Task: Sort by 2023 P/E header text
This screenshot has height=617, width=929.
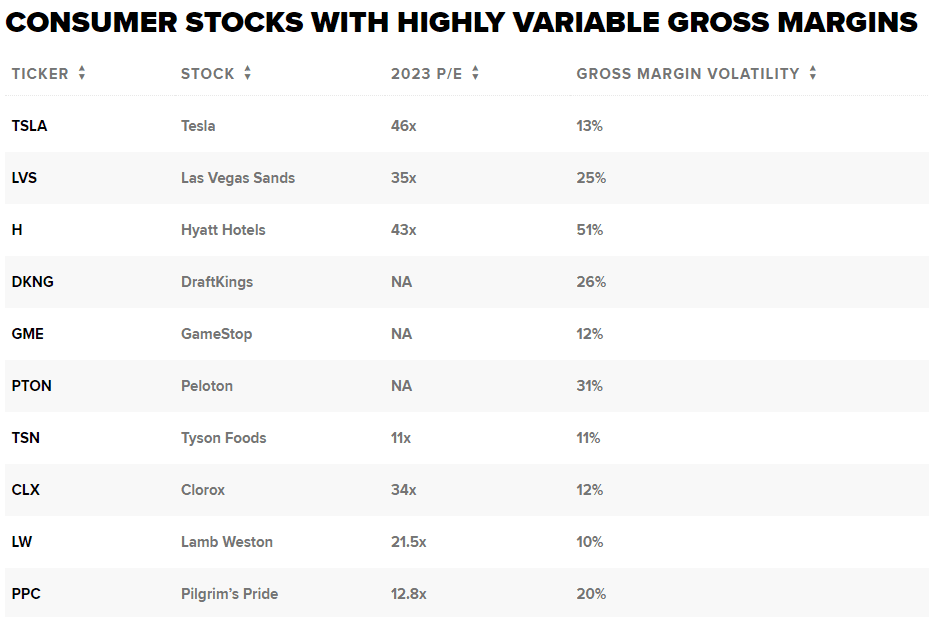Action: tap(427, 73)
